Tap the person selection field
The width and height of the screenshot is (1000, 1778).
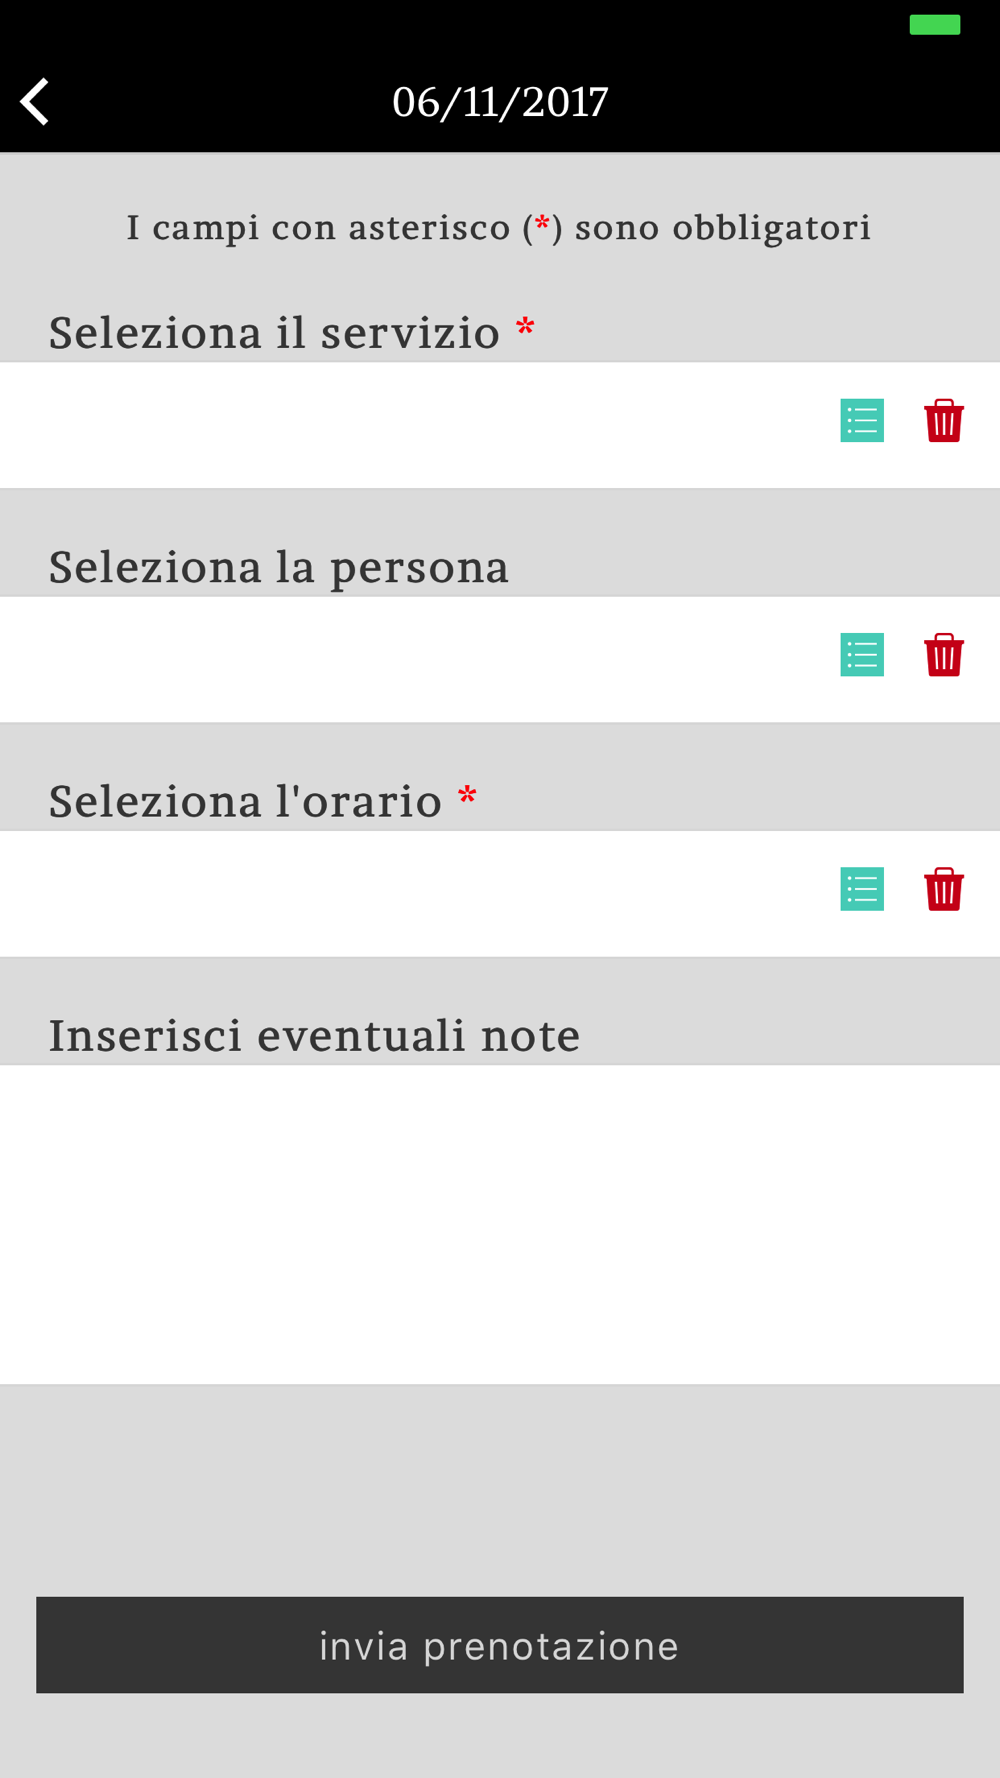(x=500, y=660)
